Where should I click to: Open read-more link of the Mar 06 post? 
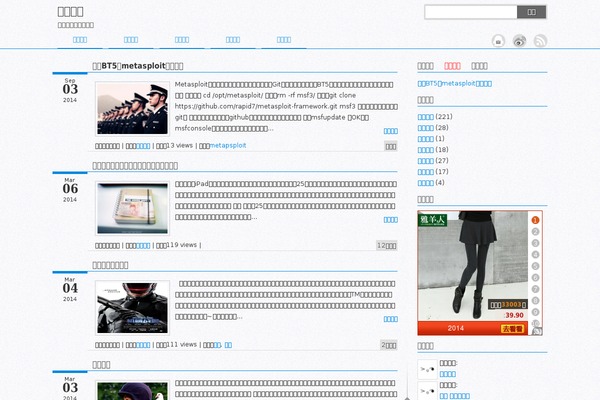click(391, 220)
